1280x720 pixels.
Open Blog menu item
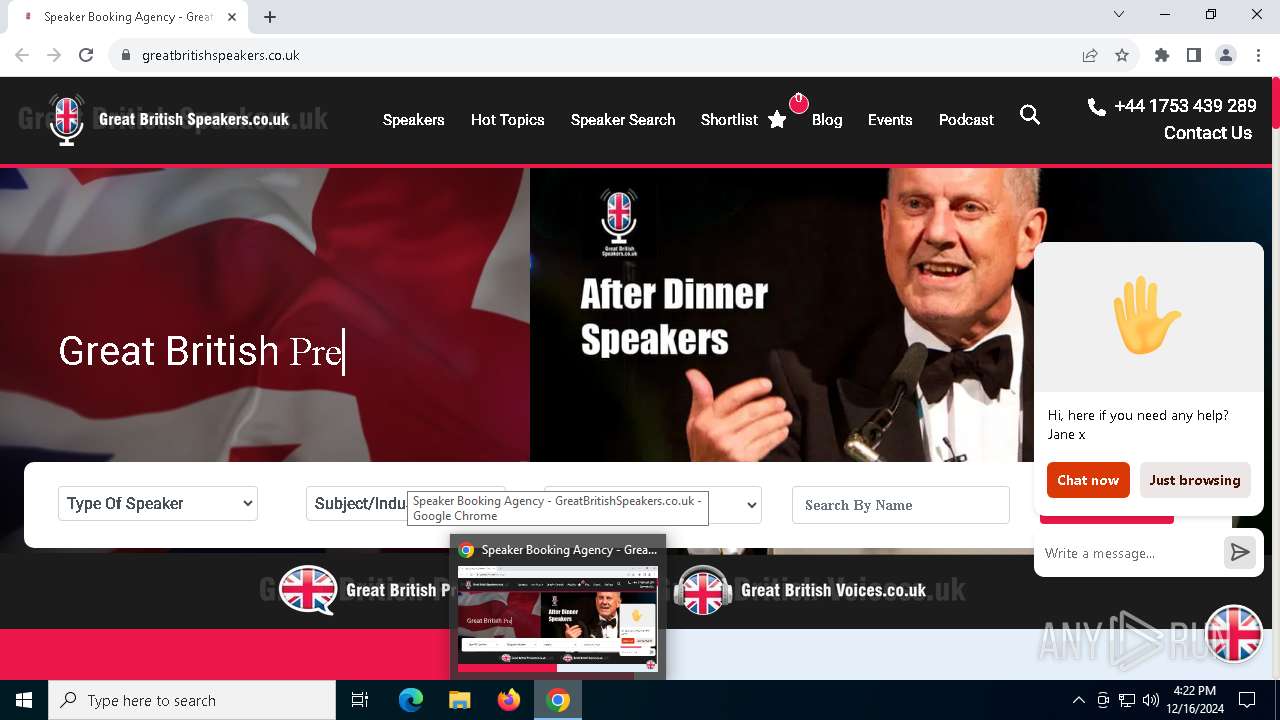pyautogui.click(x=827, y=120)
